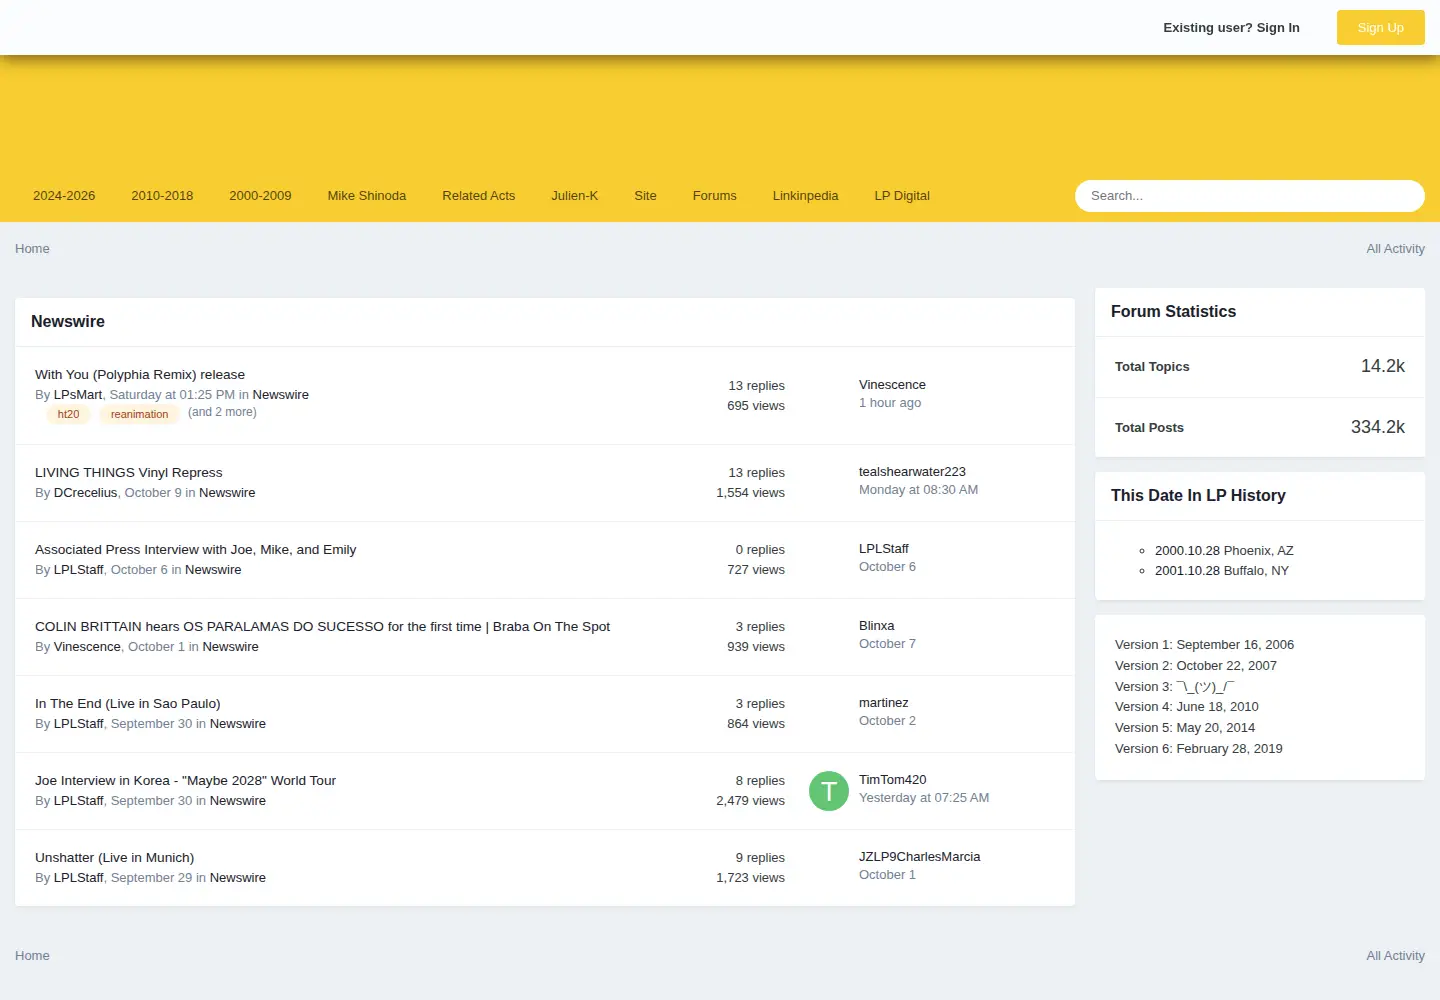This screenshot has width=1440, height=1000.
Task: Open 2000.10.28 Phoenix, AZ show
Action: (1224, 551)
